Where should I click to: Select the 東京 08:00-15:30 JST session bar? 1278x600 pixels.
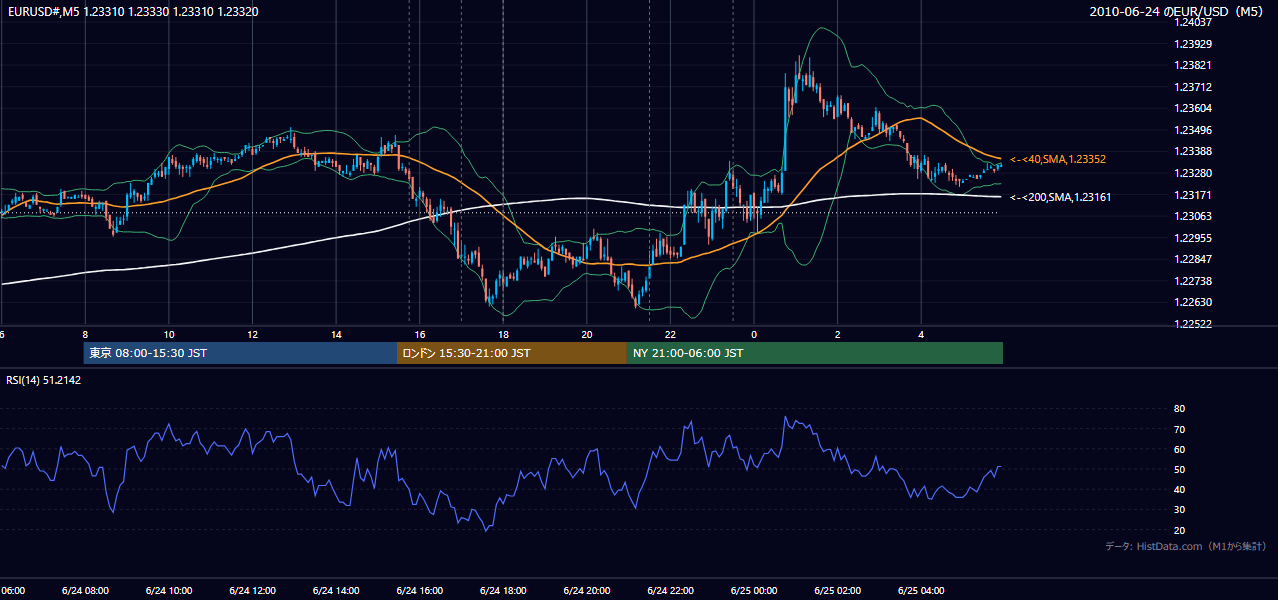[x=240, y=353]
